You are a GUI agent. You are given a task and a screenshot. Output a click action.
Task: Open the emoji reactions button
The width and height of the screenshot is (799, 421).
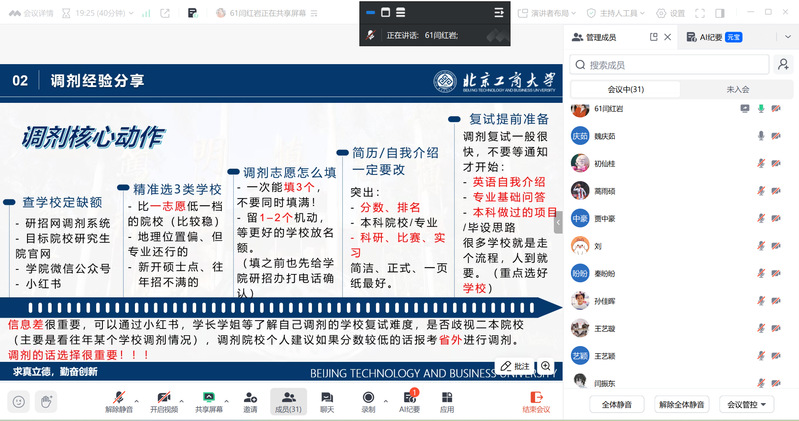pyautogui.click(x=18, y=401)
